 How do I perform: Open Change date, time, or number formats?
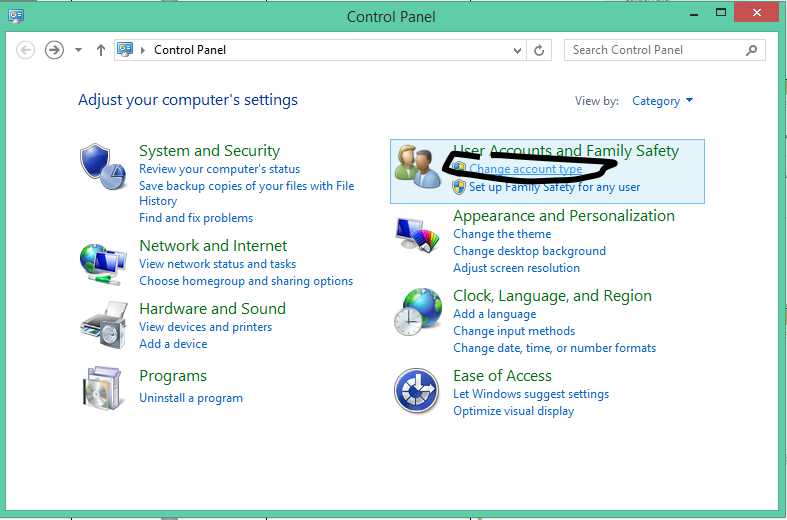pyautogui.click(x=554, y=348)
